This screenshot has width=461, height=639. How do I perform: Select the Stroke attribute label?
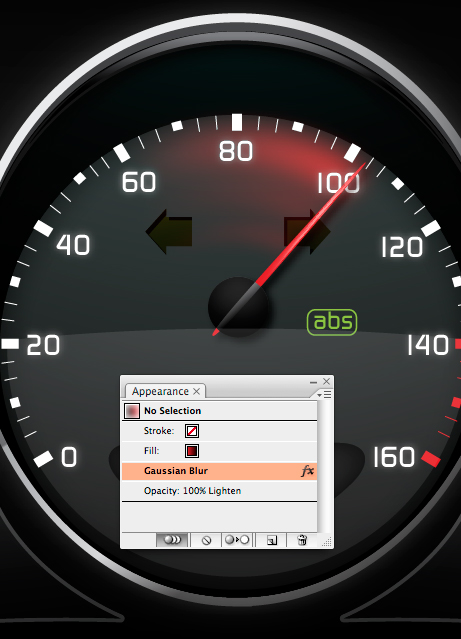tap(159, 431)
